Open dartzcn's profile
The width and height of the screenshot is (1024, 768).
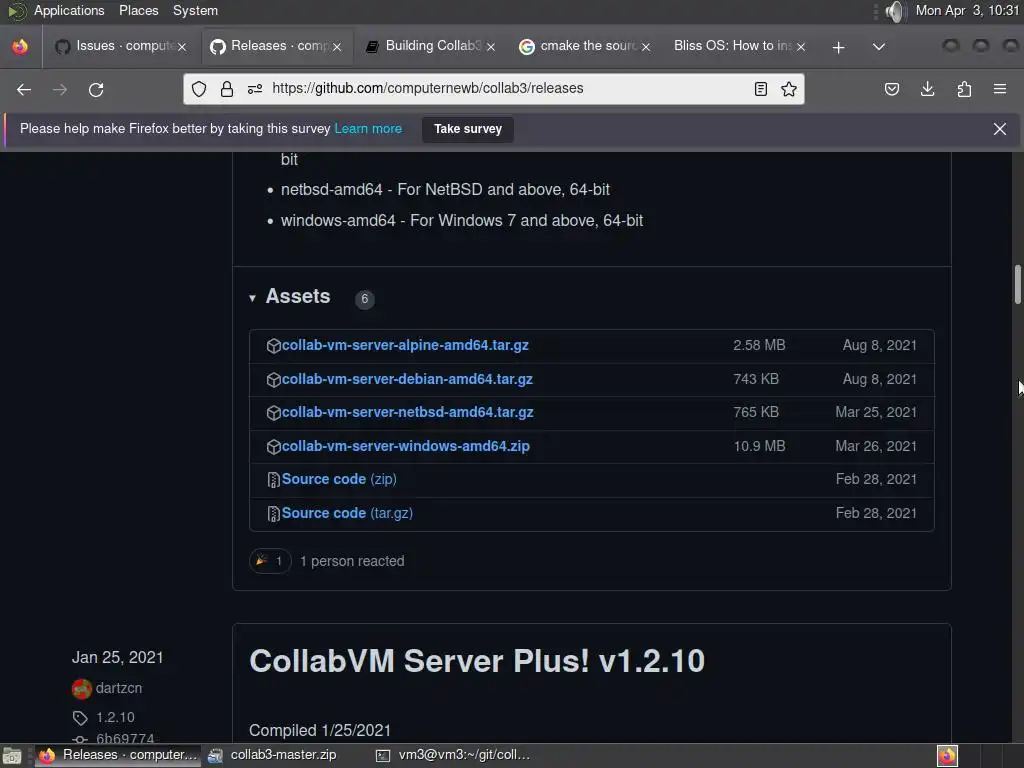(119, 688)
